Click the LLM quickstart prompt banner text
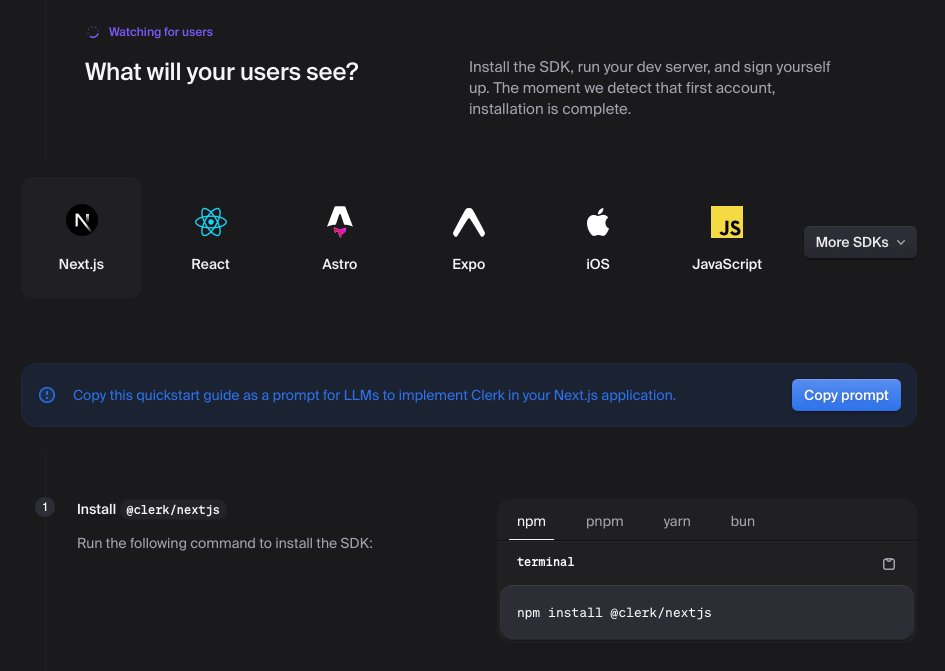The image size is (945, 671). pos(374,395)
